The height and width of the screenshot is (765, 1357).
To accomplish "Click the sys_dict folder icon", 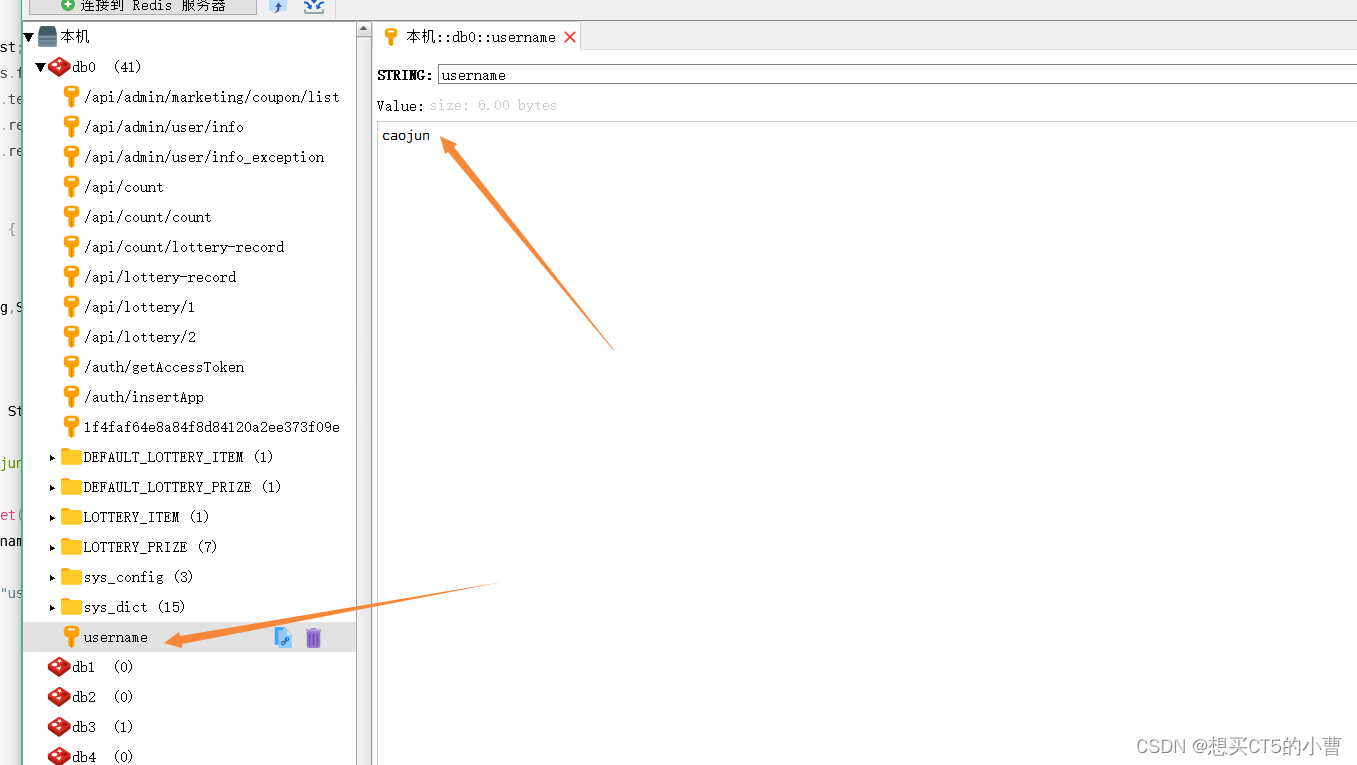I will coord(71,607).
